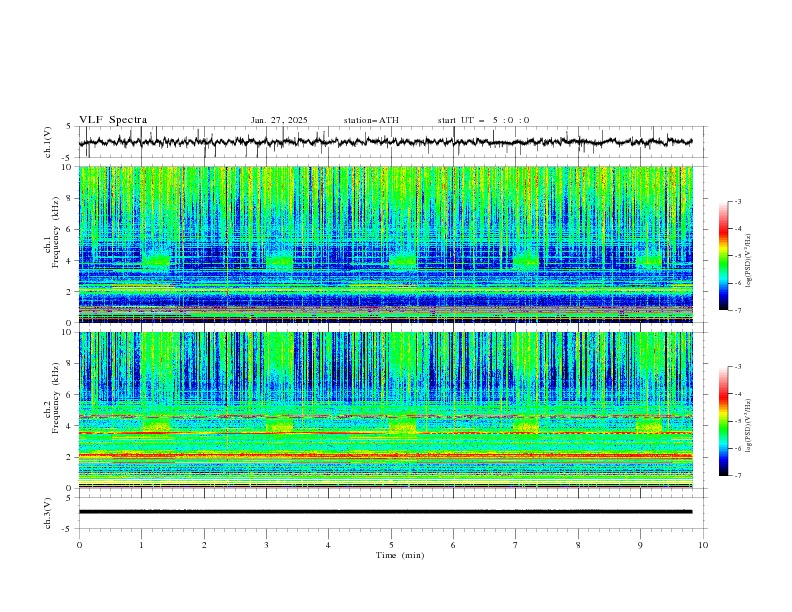The width and height of the screenshot is (792, 612).
Task: Click the time axis tick label "7"
Action: [515, 545]
